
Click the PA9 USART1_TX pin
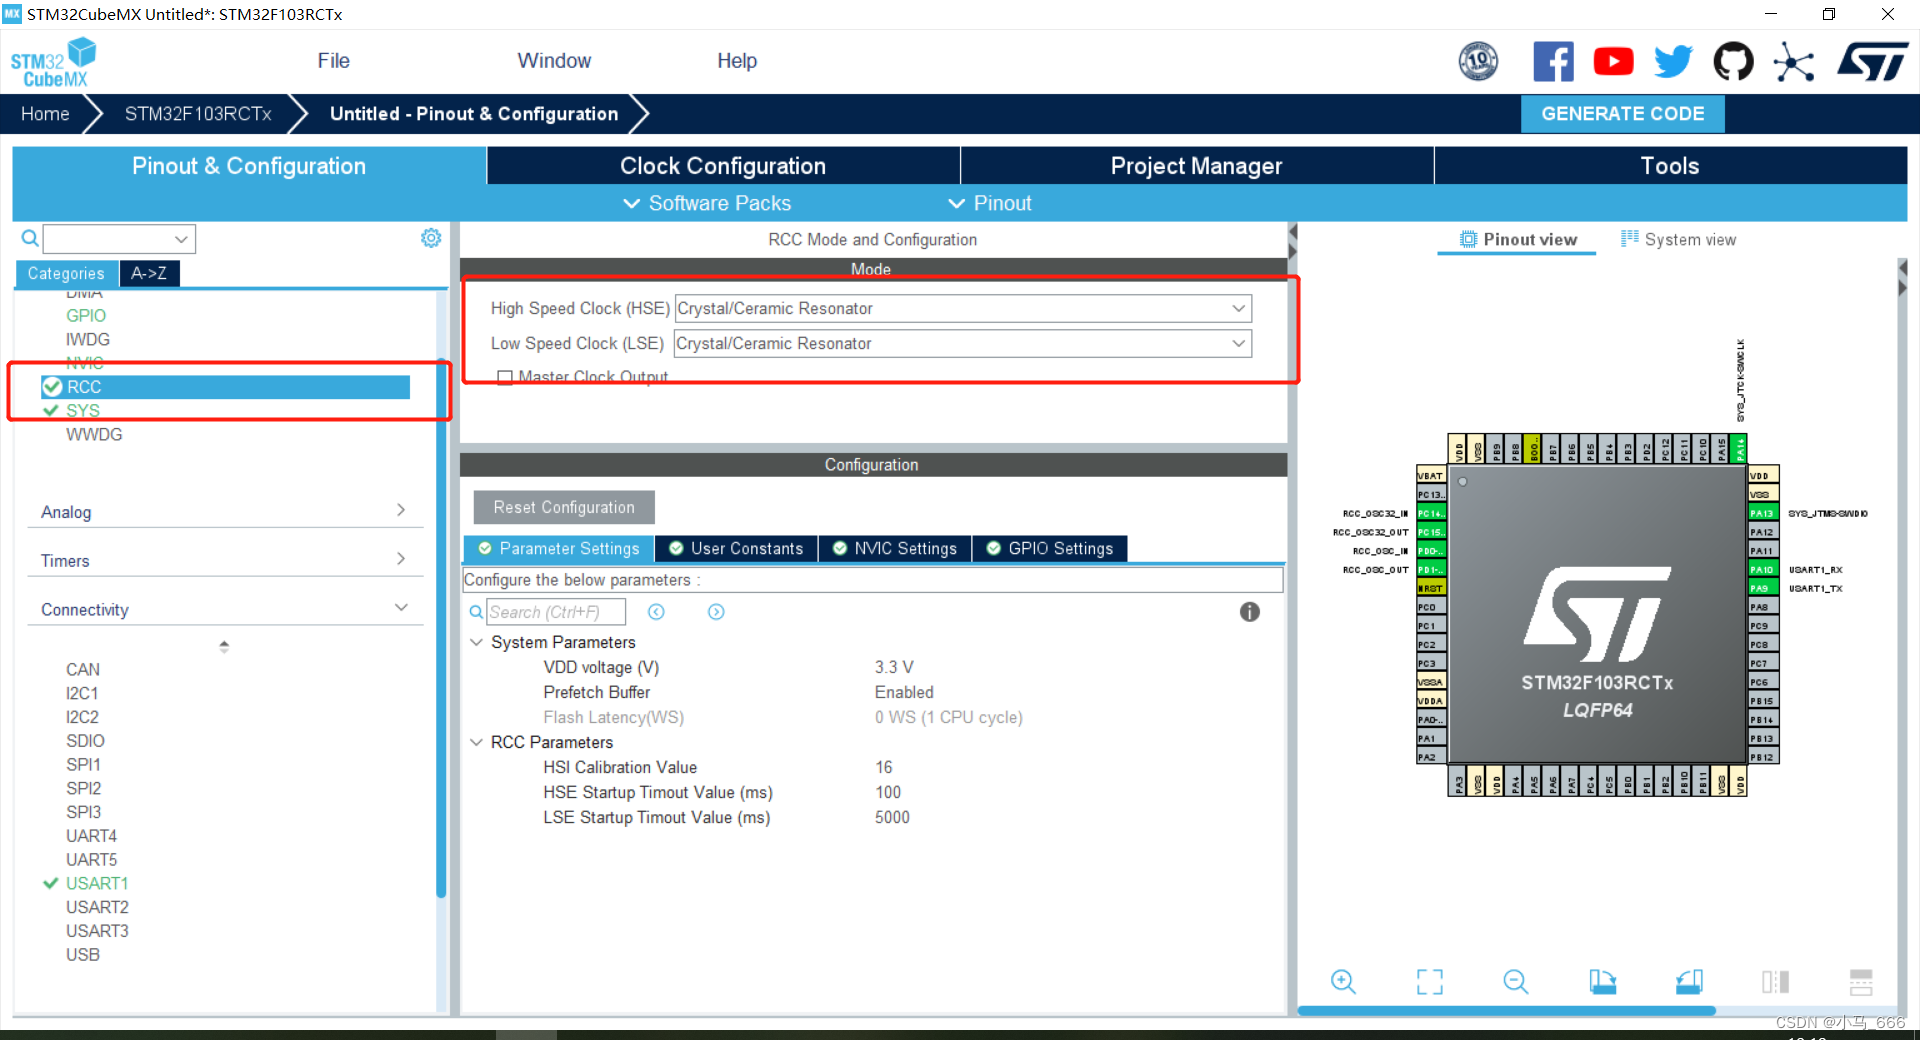click(x=1763, y=588)
